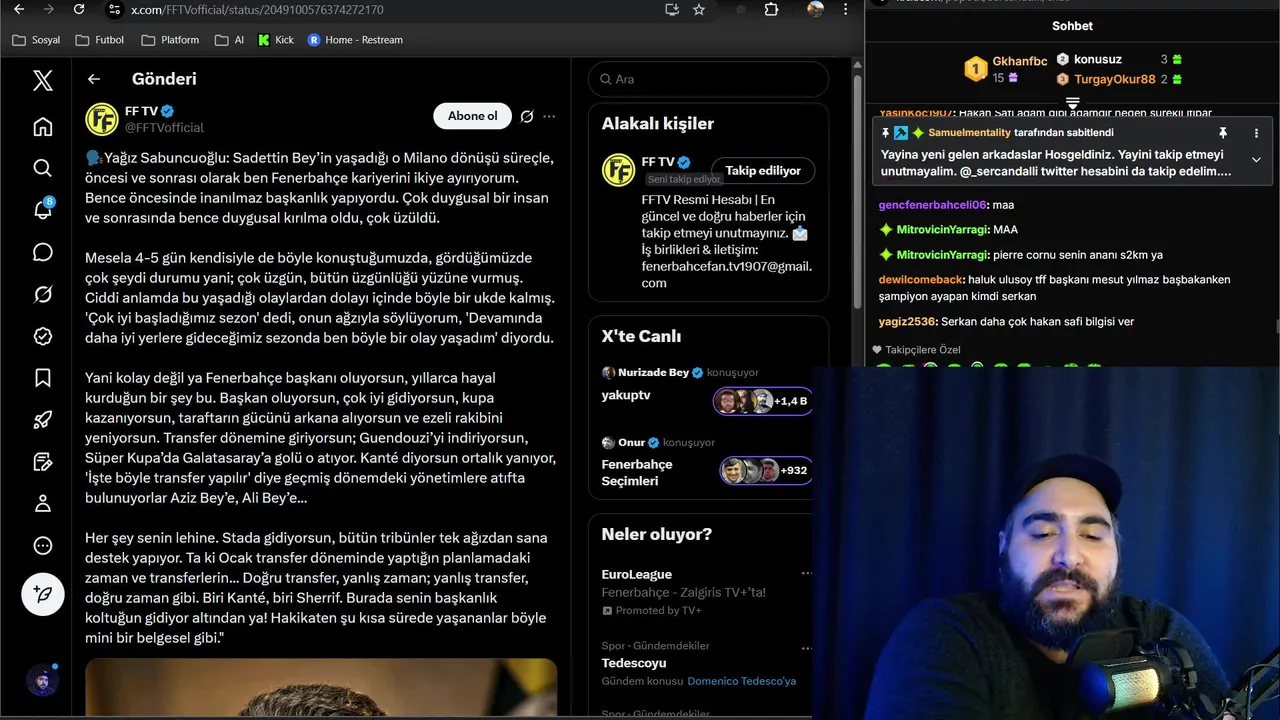This screenshot has width=1280, height=720.
Task: Click install app icon in address bar
Action: (672, 9)
